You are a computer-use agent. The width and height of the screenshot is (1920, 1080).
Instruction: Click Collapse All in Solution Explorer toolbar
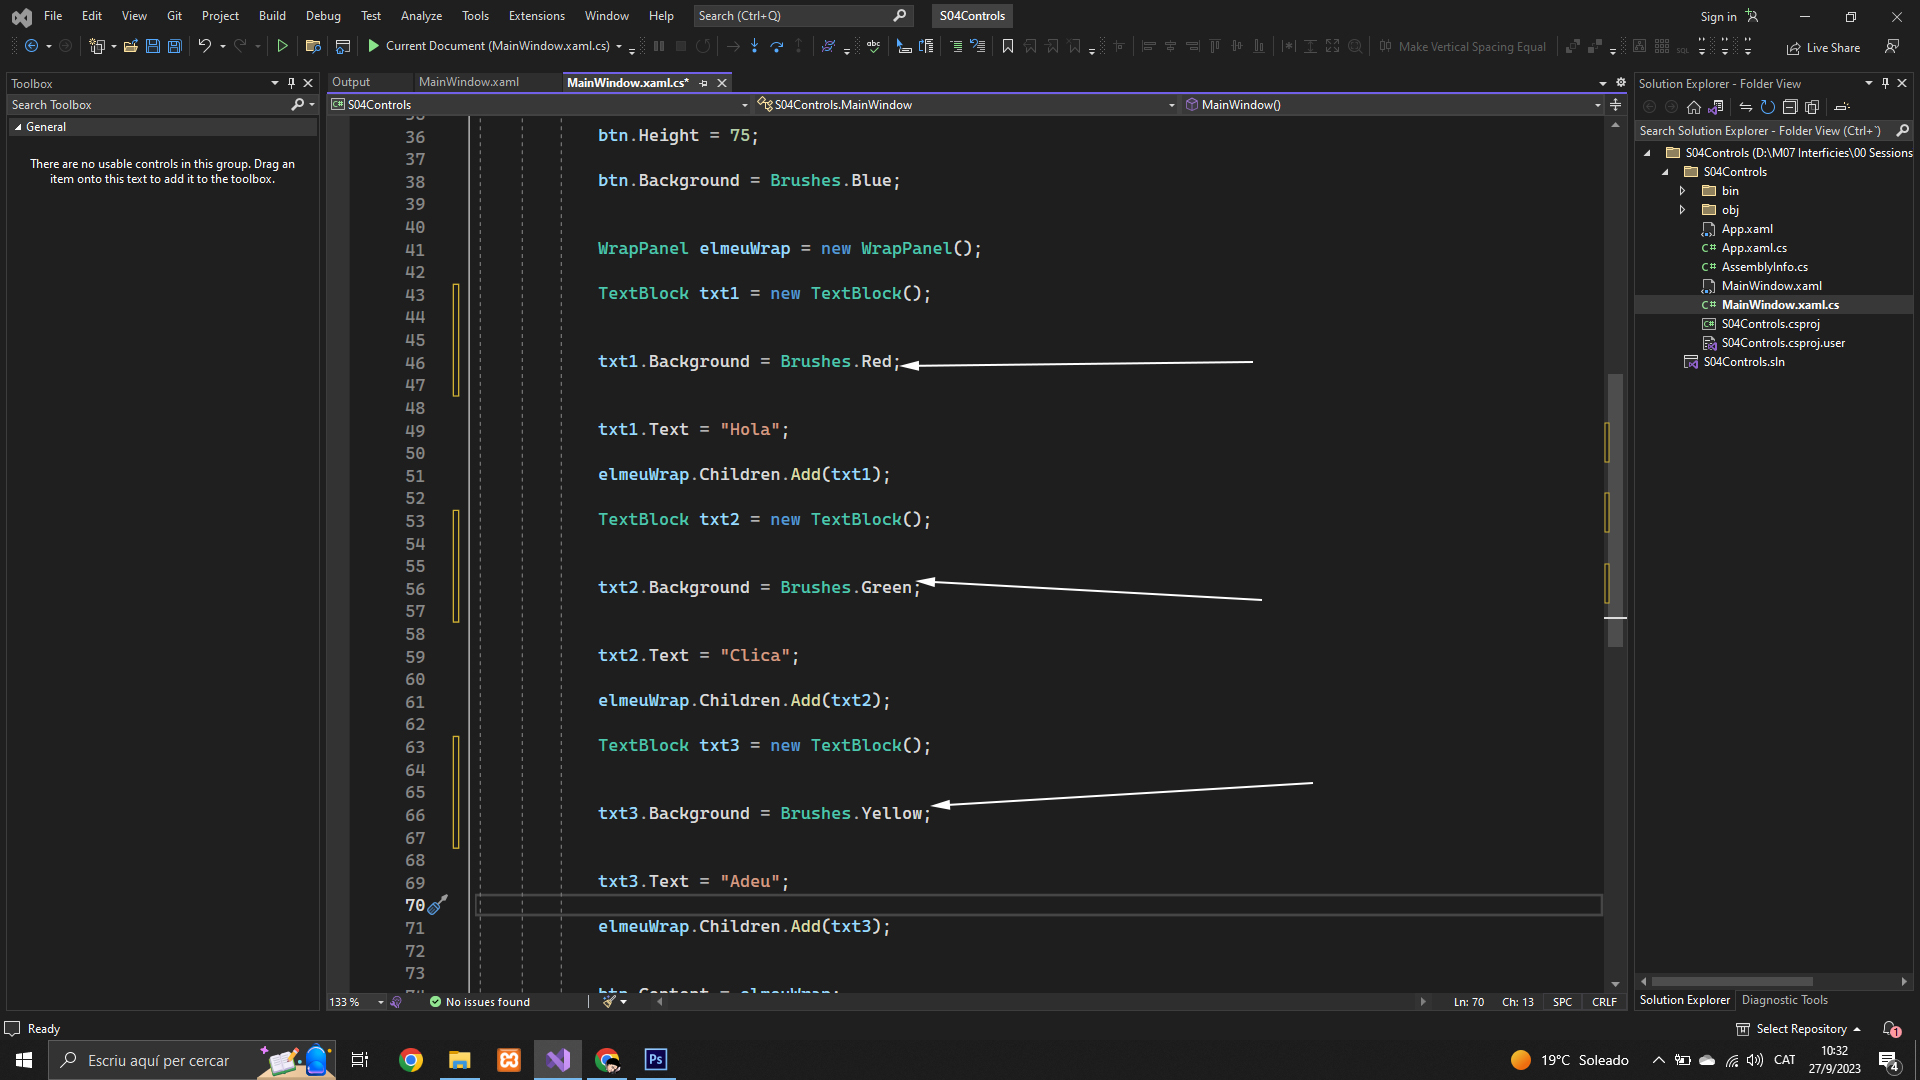[x=1790, y=107]
